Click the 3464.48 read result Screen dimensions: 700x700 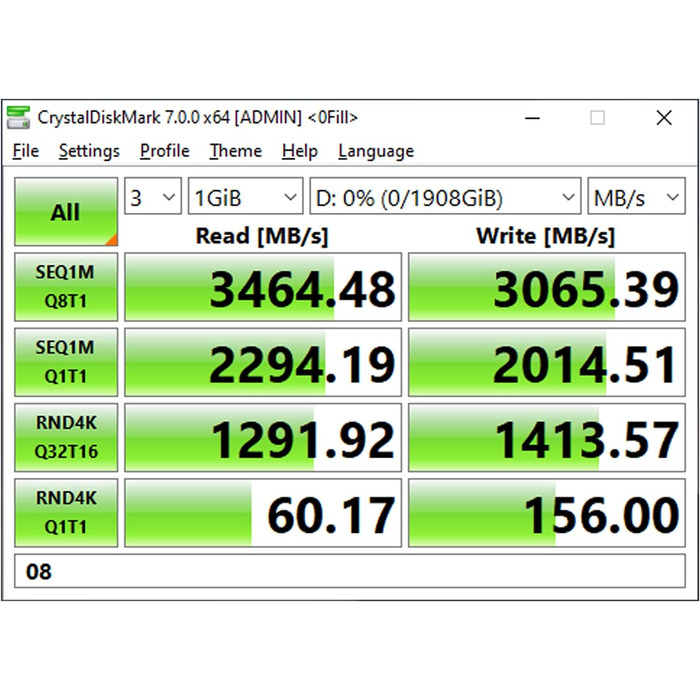point(263,287)
